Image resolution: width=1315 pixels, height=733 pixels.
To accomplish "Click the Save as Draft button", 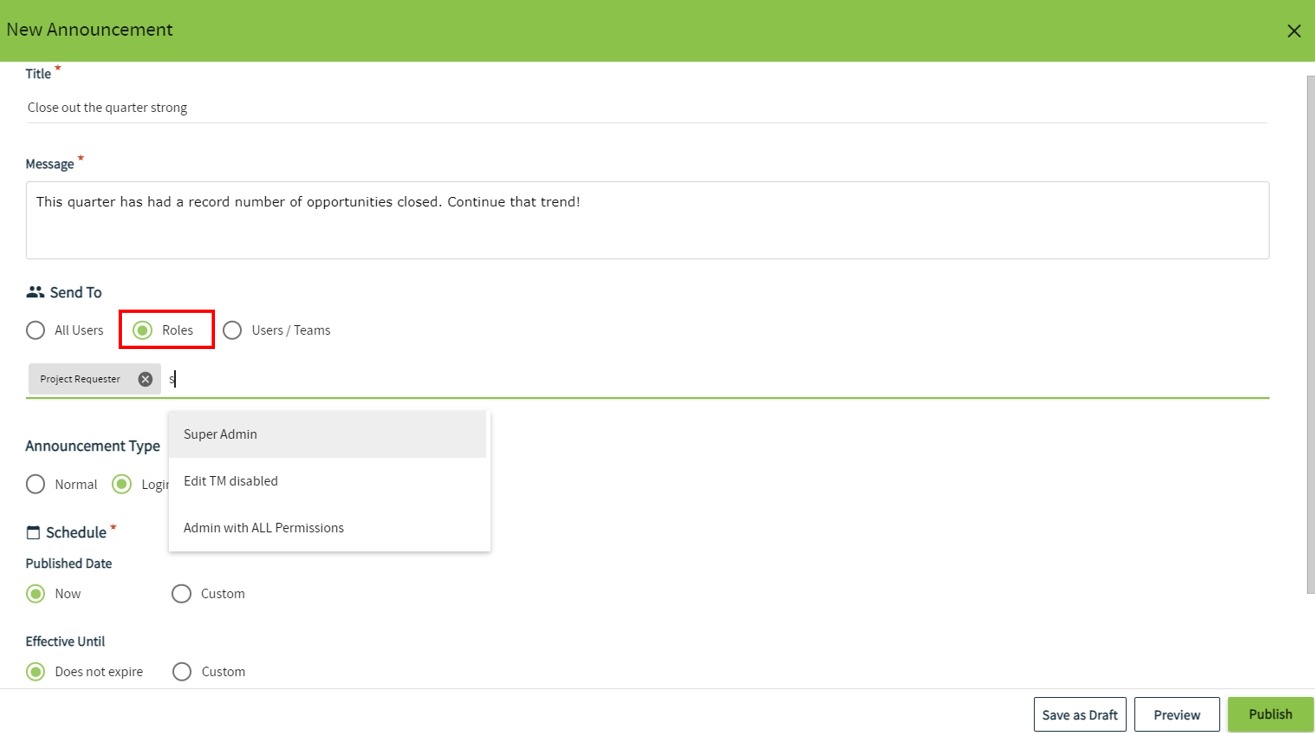I will pyautogui.click(x=1080, y=715).
